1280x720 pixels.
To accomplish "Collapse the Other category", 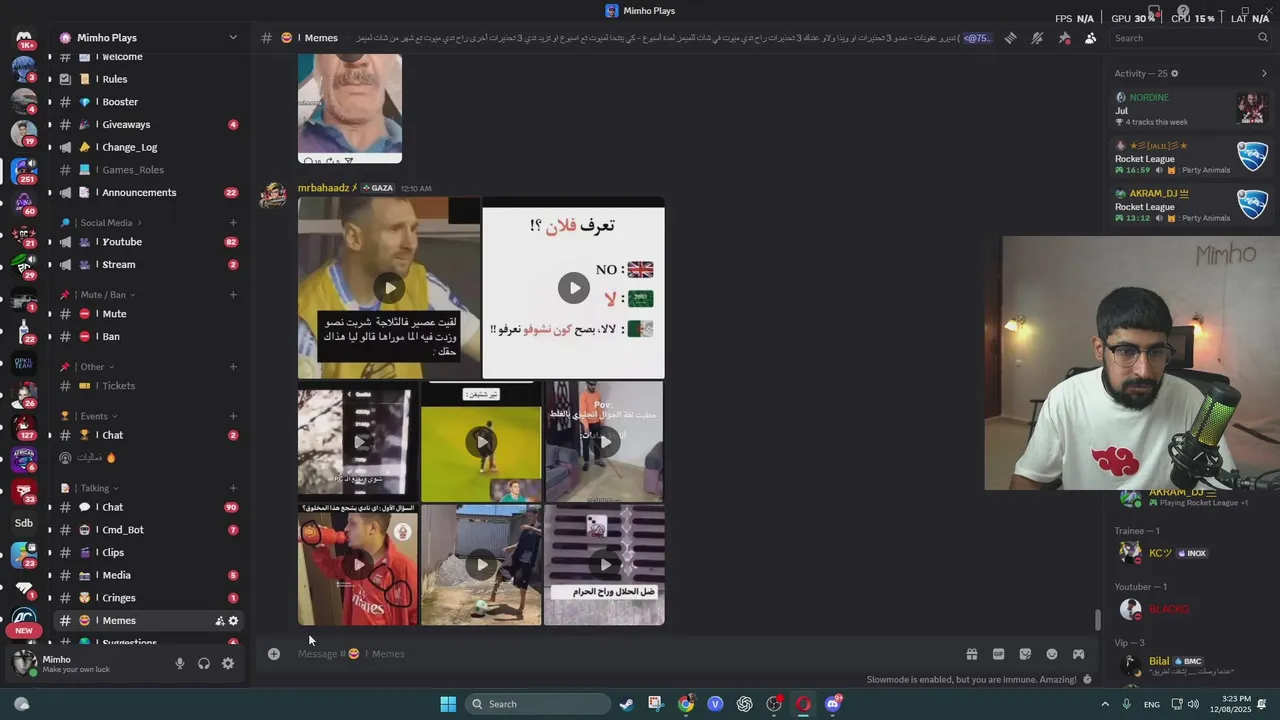I will (93, 367).
